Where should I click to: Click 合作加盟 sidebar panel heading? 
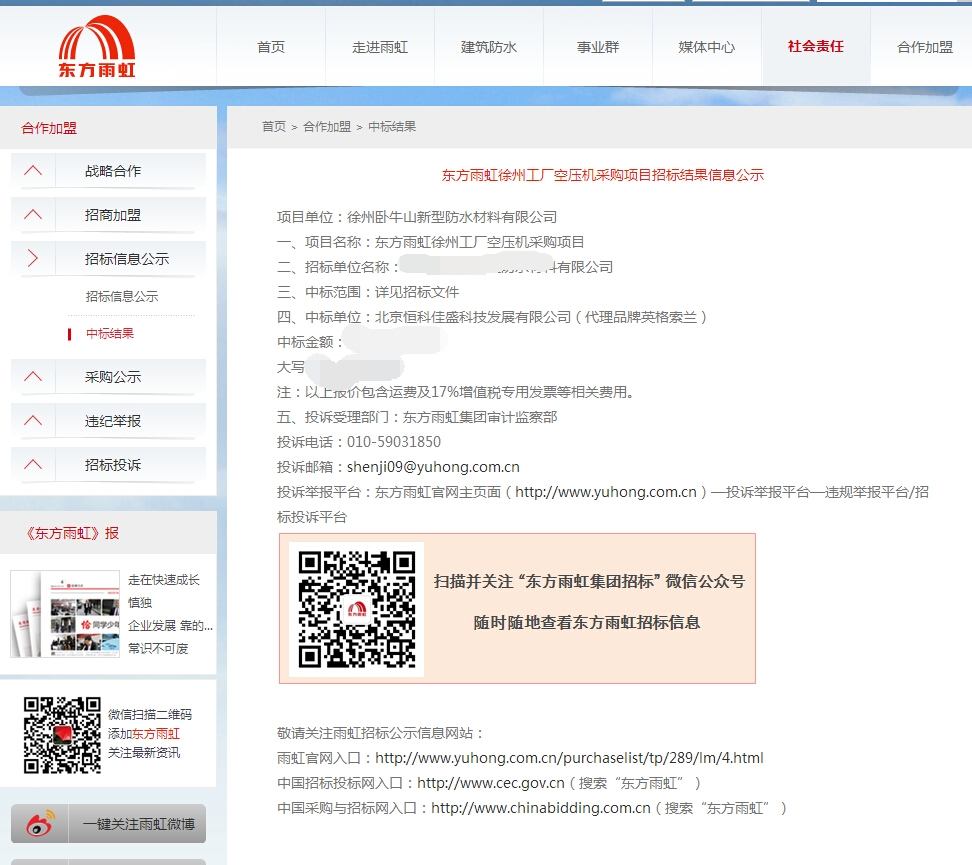pos(49,128)
